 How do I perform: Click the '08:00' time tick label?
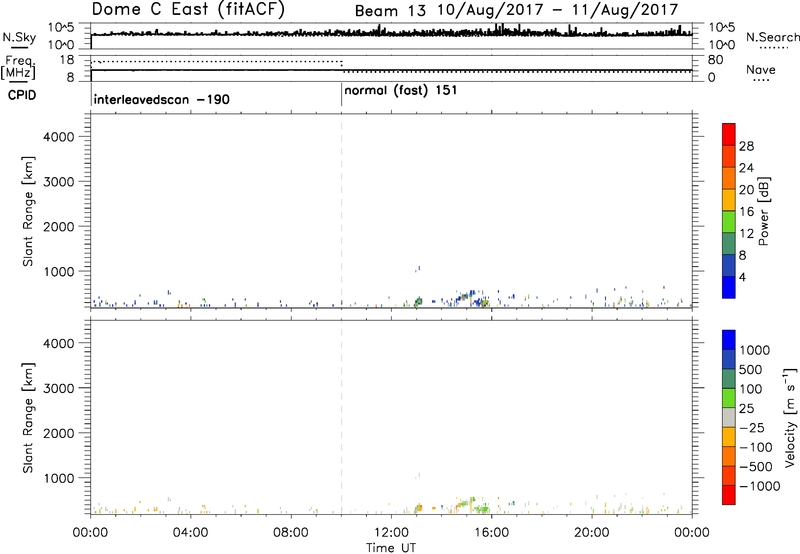[x=291, y=533]
